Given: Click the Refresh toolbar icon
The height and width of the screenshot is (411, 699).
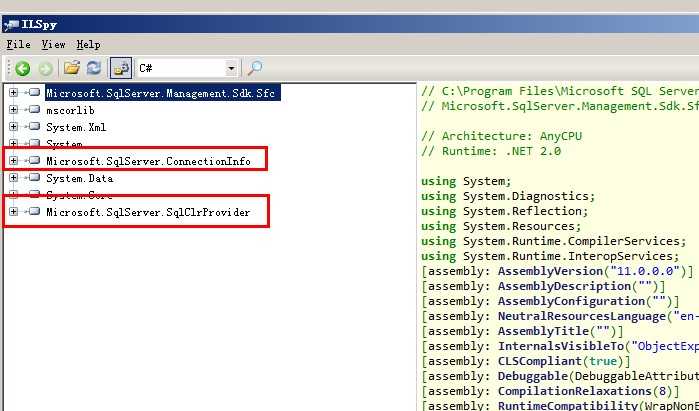Looking at the screenshot, I should tap(94, 68).
